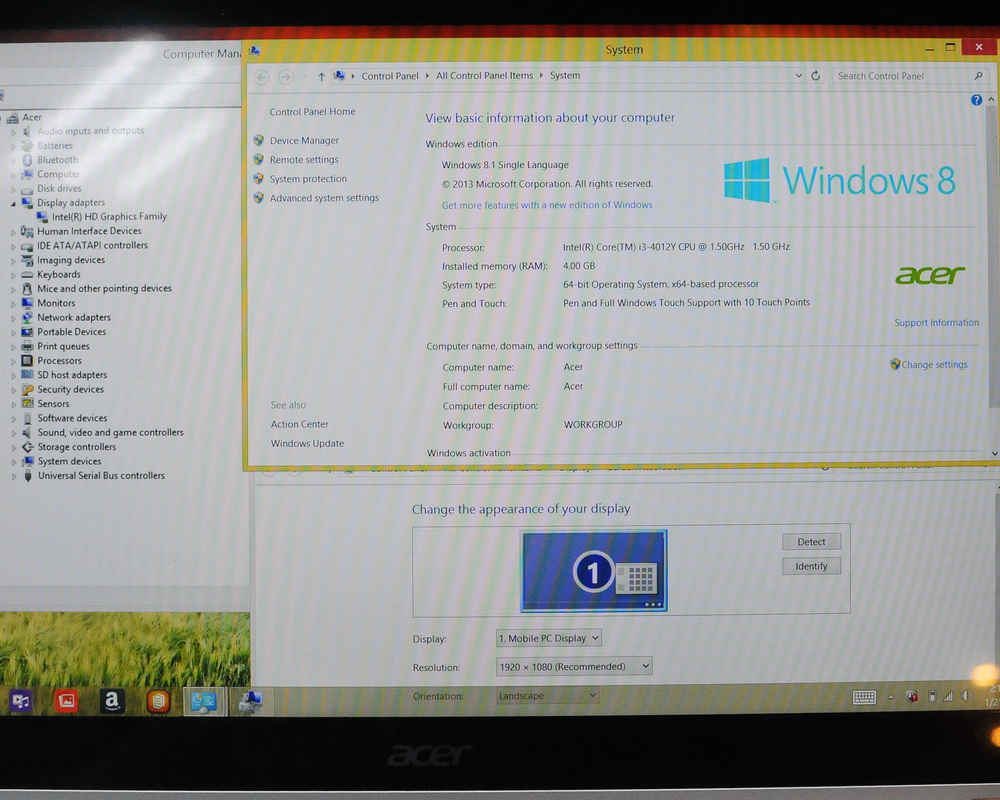1000x800 pixels.
Task: Select Sound, video and game controllers
Action: (x=110, y=433)
